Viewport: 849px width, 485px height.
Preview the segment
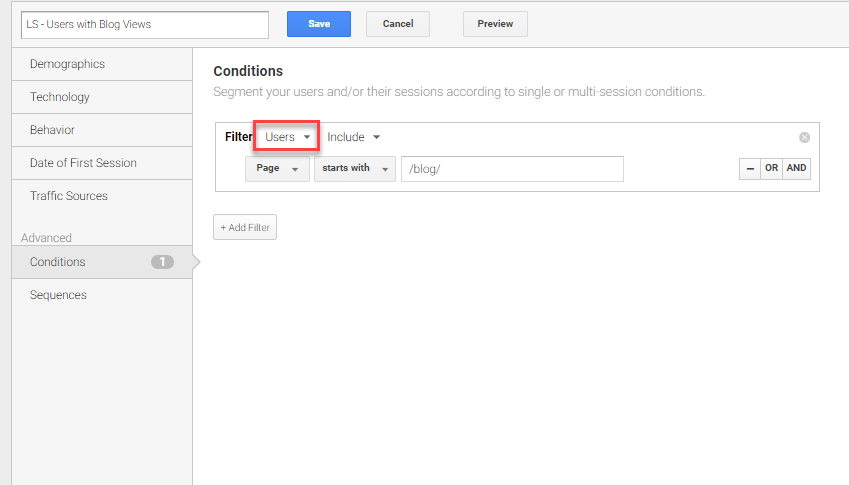(x=495, y=24)
